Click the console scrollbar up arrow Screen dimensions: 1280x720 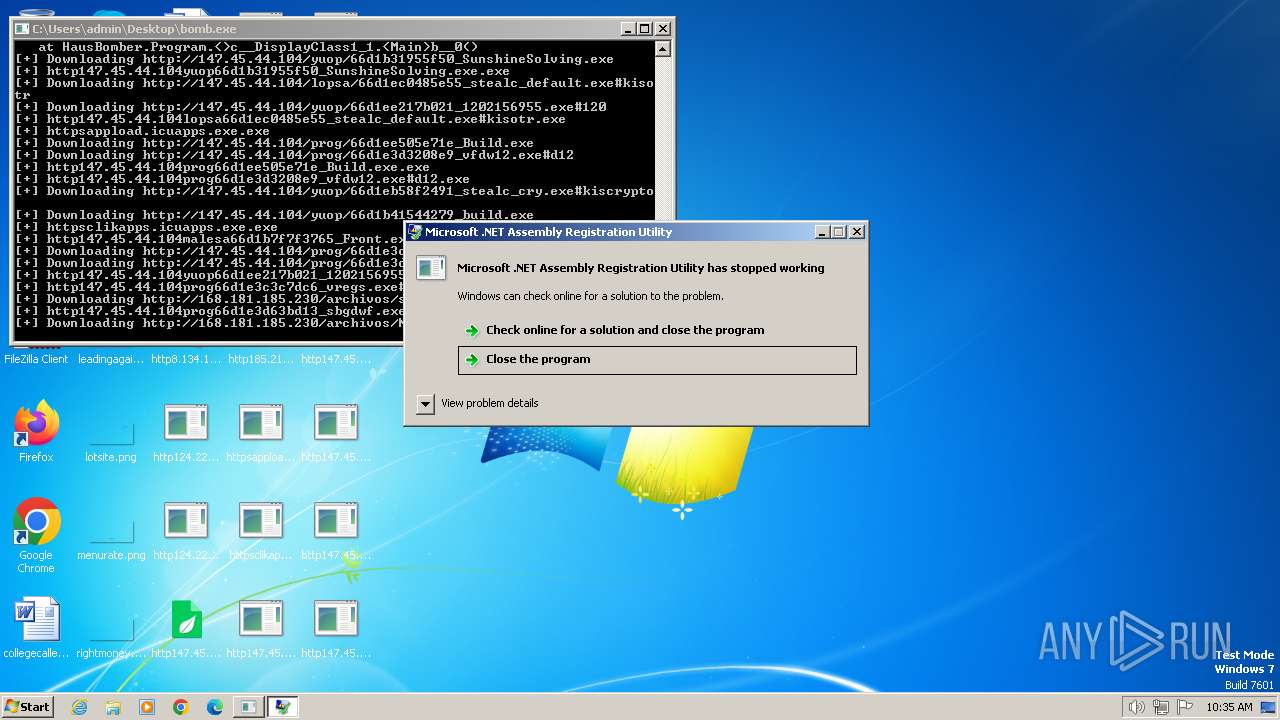click(662, 48)
